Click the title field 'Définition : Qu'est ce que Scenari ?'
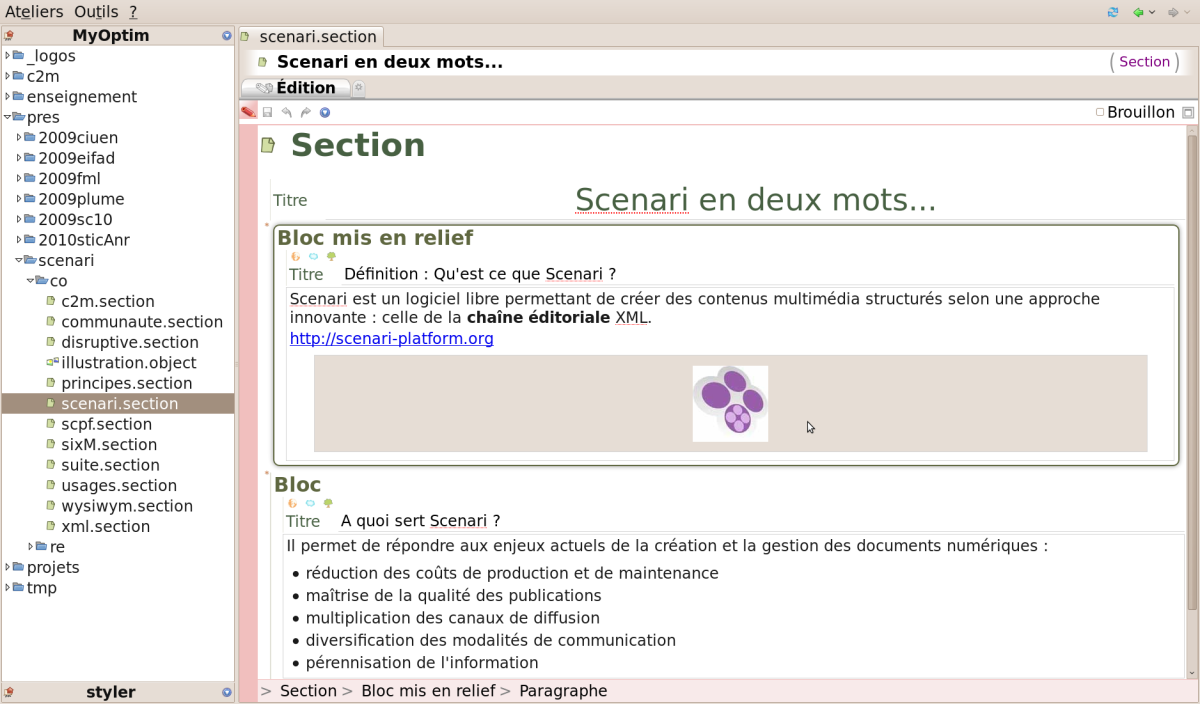Screen dimensions: 1200x704 pos(760,274)
